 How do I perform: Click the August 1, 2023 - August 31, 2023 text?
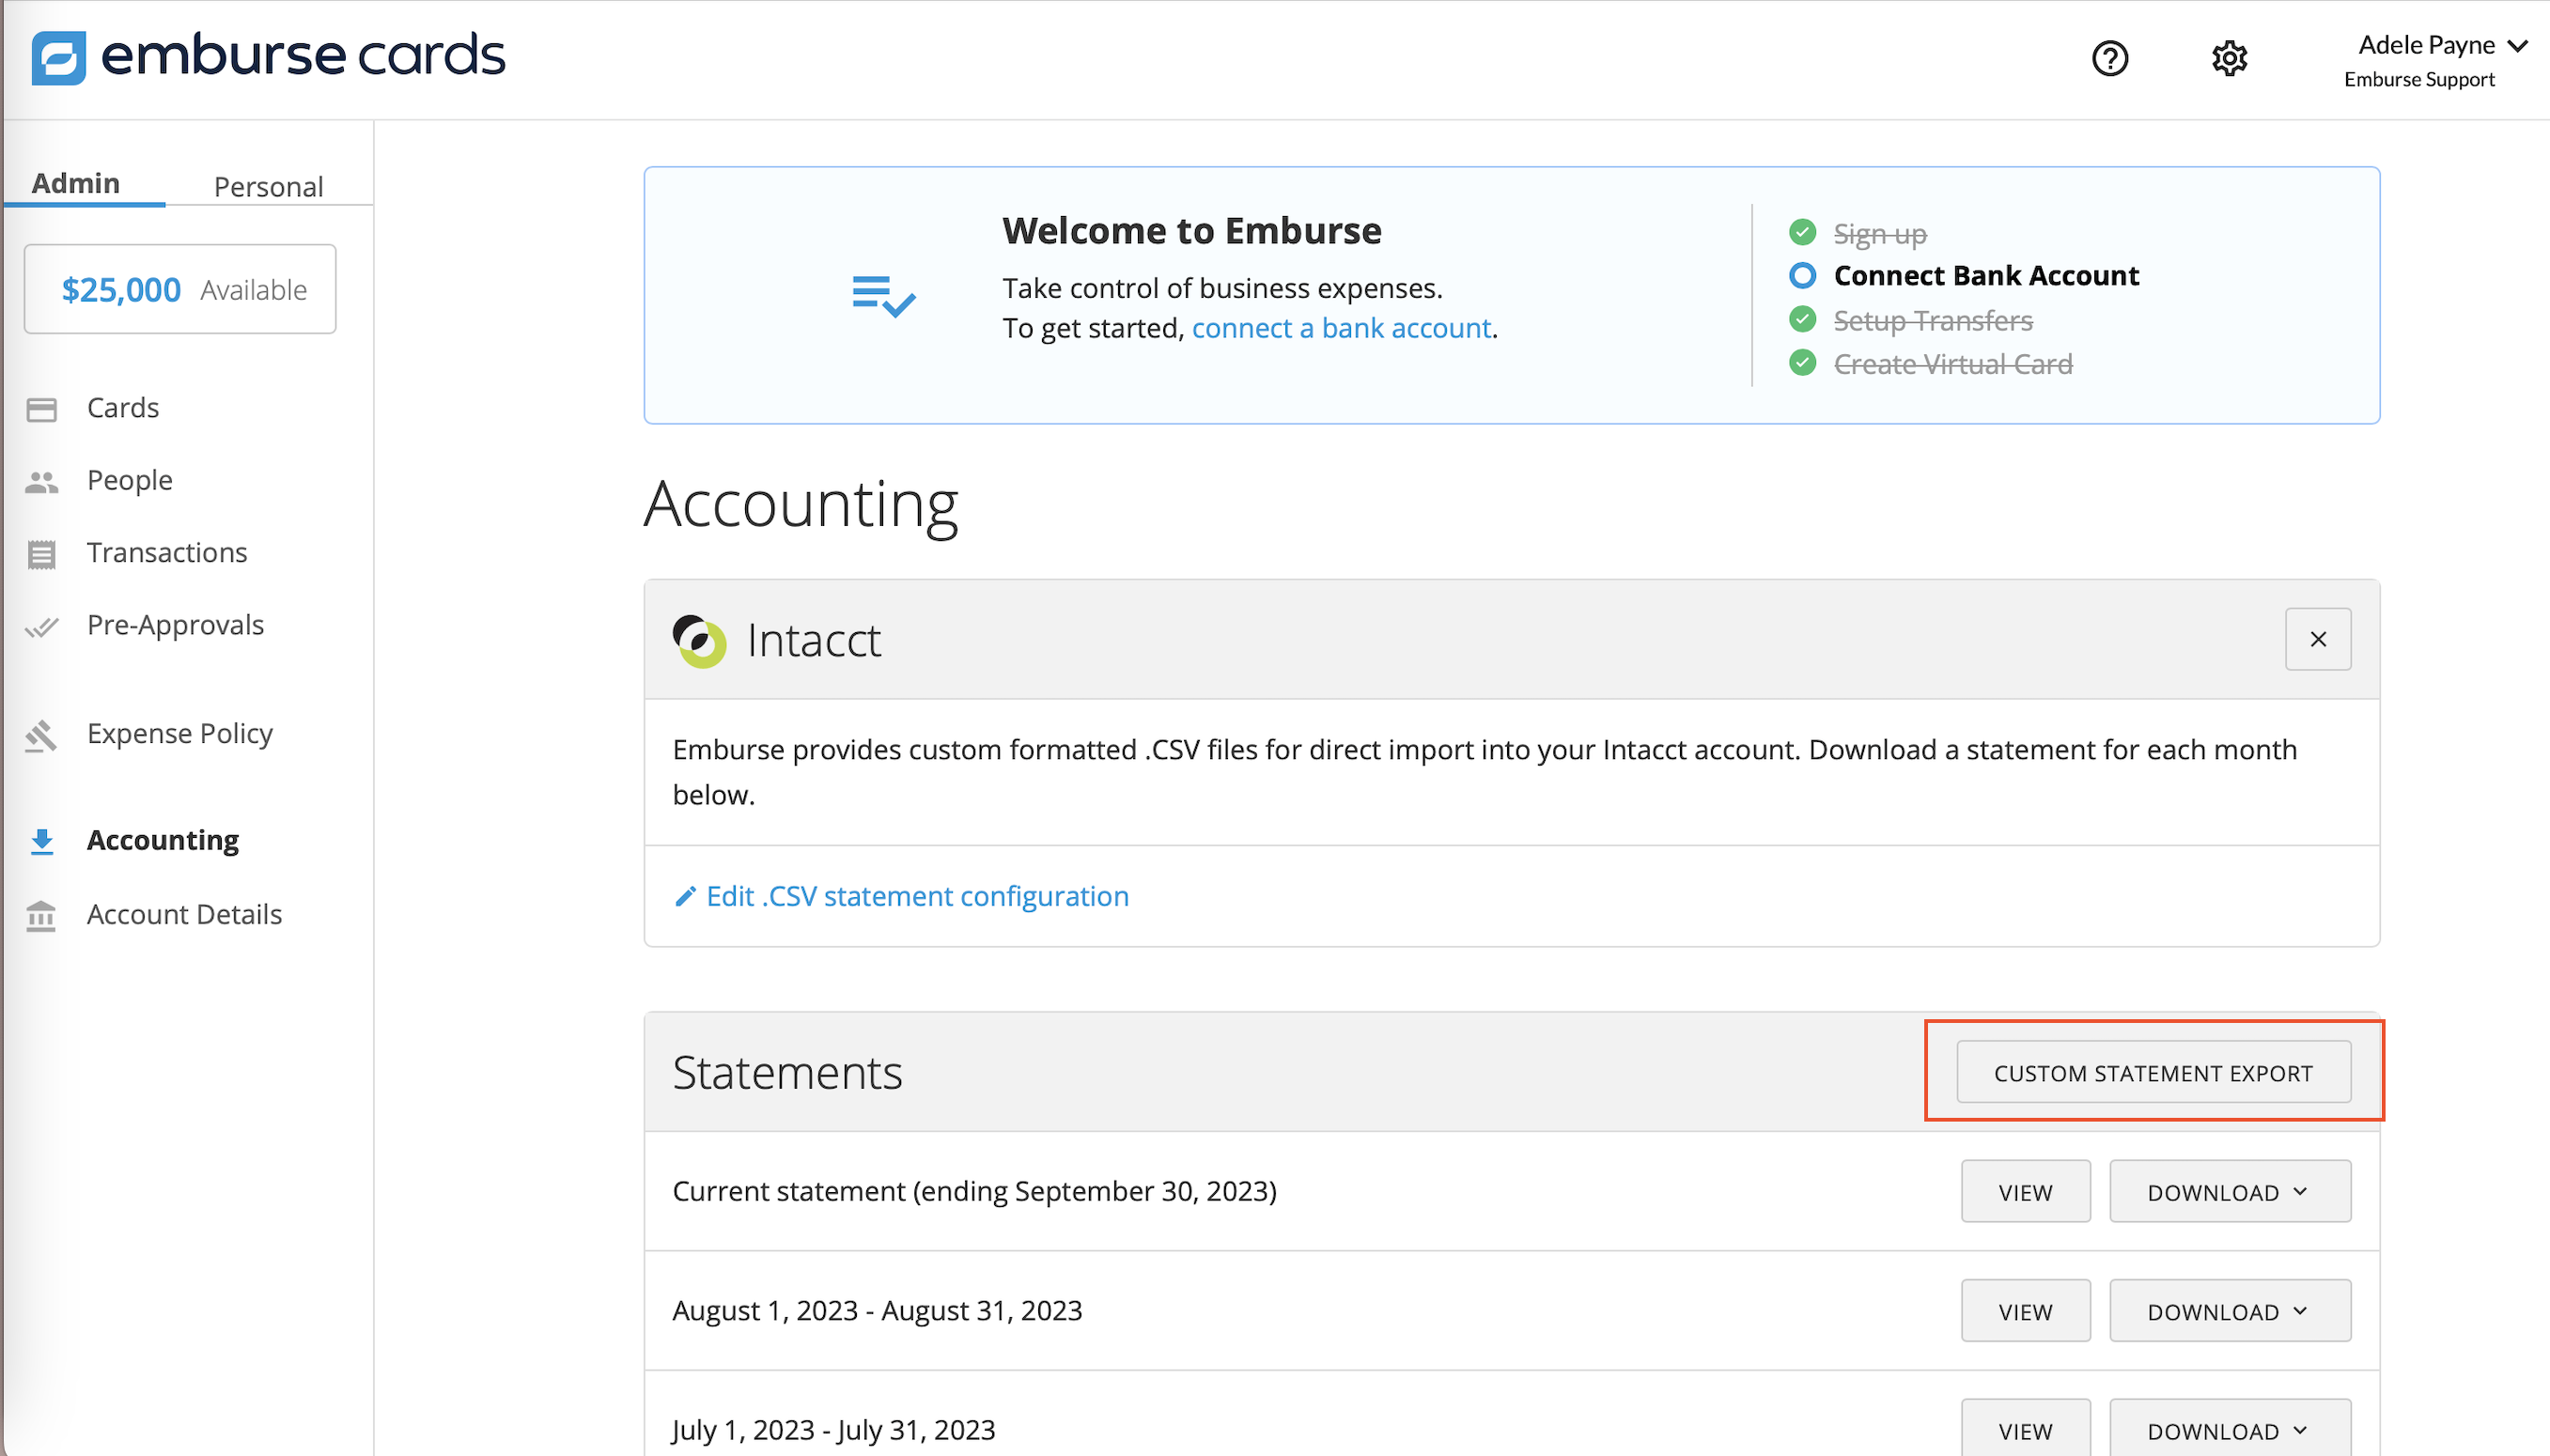click(877, 1310)
